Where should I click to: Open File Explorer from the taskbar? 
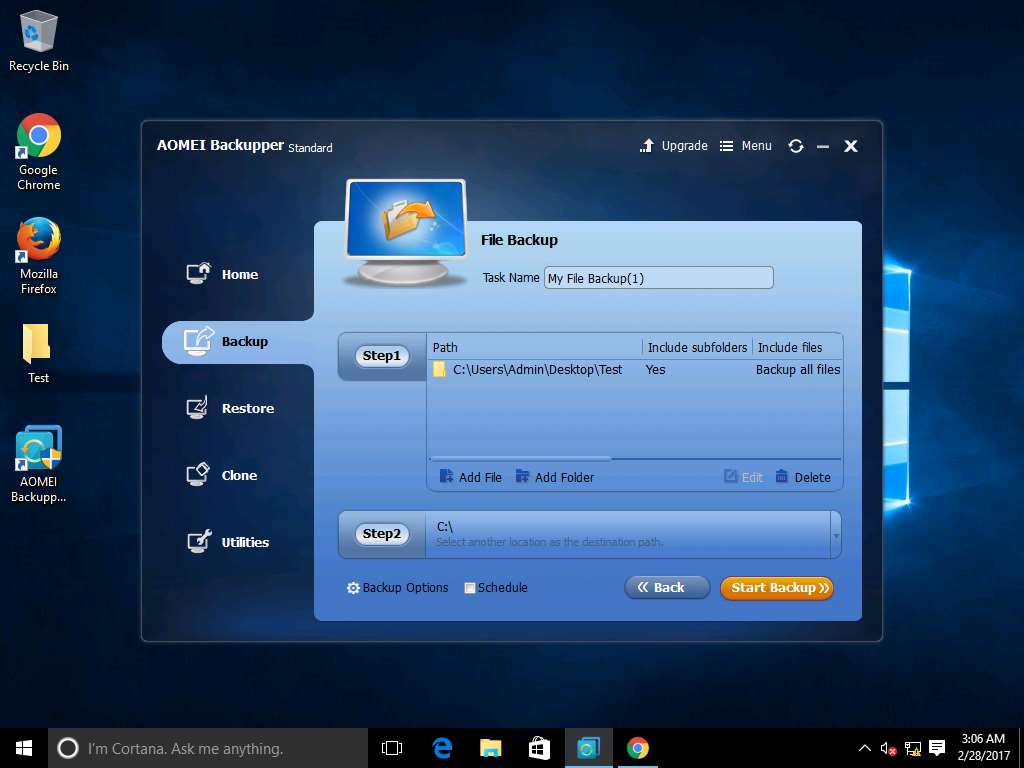(x=490, y=748)
